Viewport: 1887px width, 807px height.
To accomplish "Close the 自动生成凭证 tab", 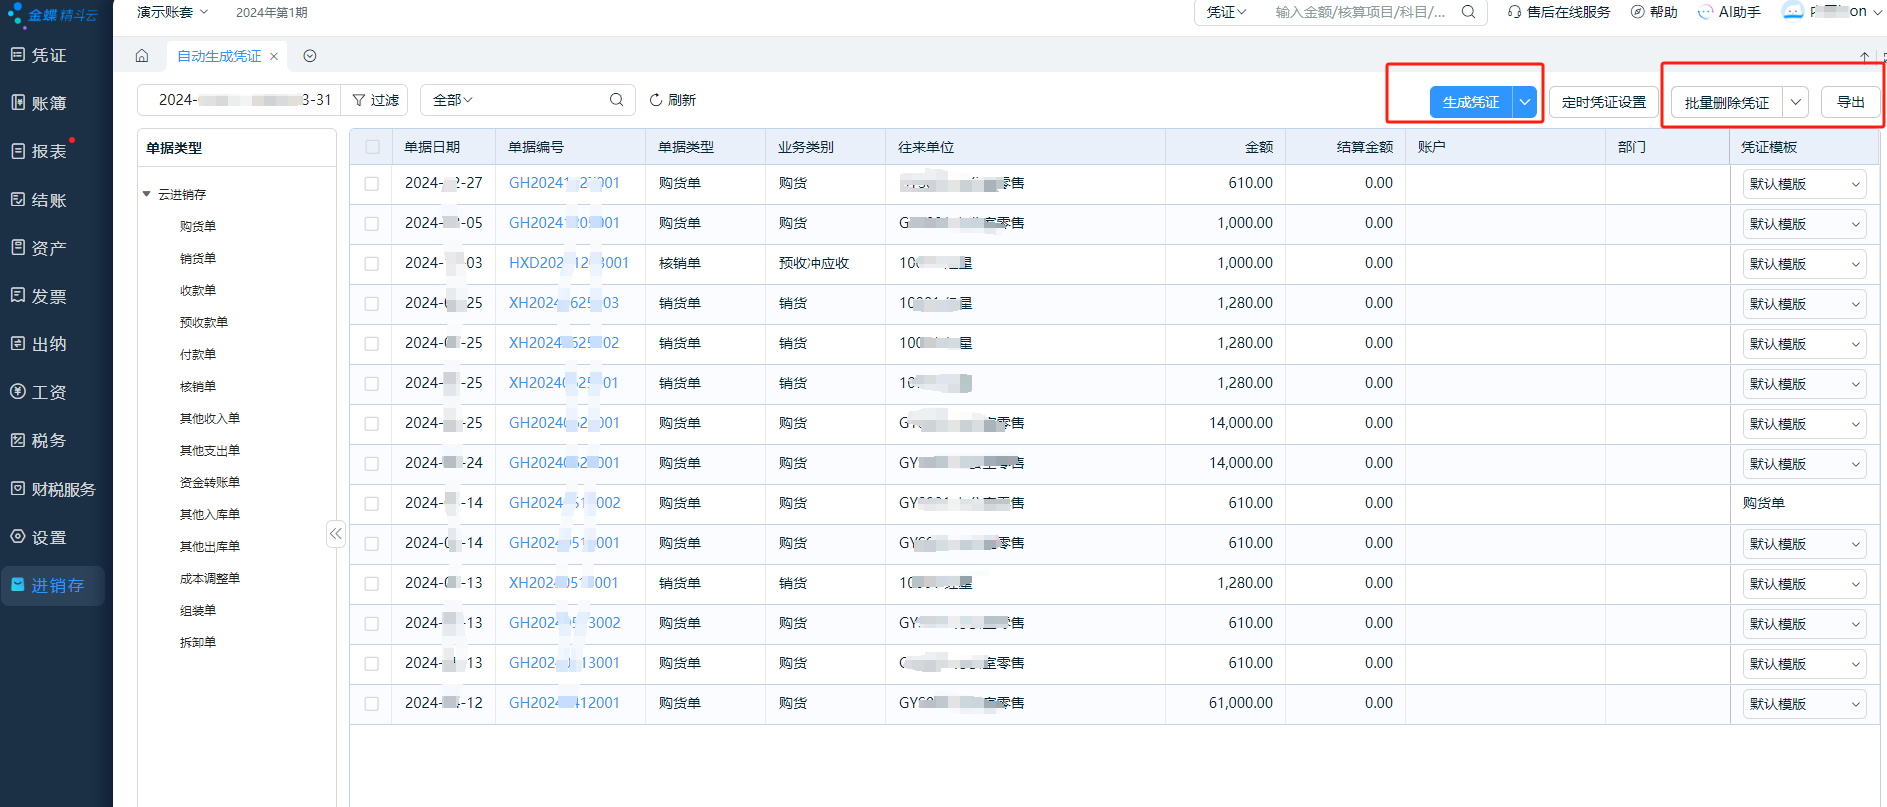I will click(x=274, y=57).
